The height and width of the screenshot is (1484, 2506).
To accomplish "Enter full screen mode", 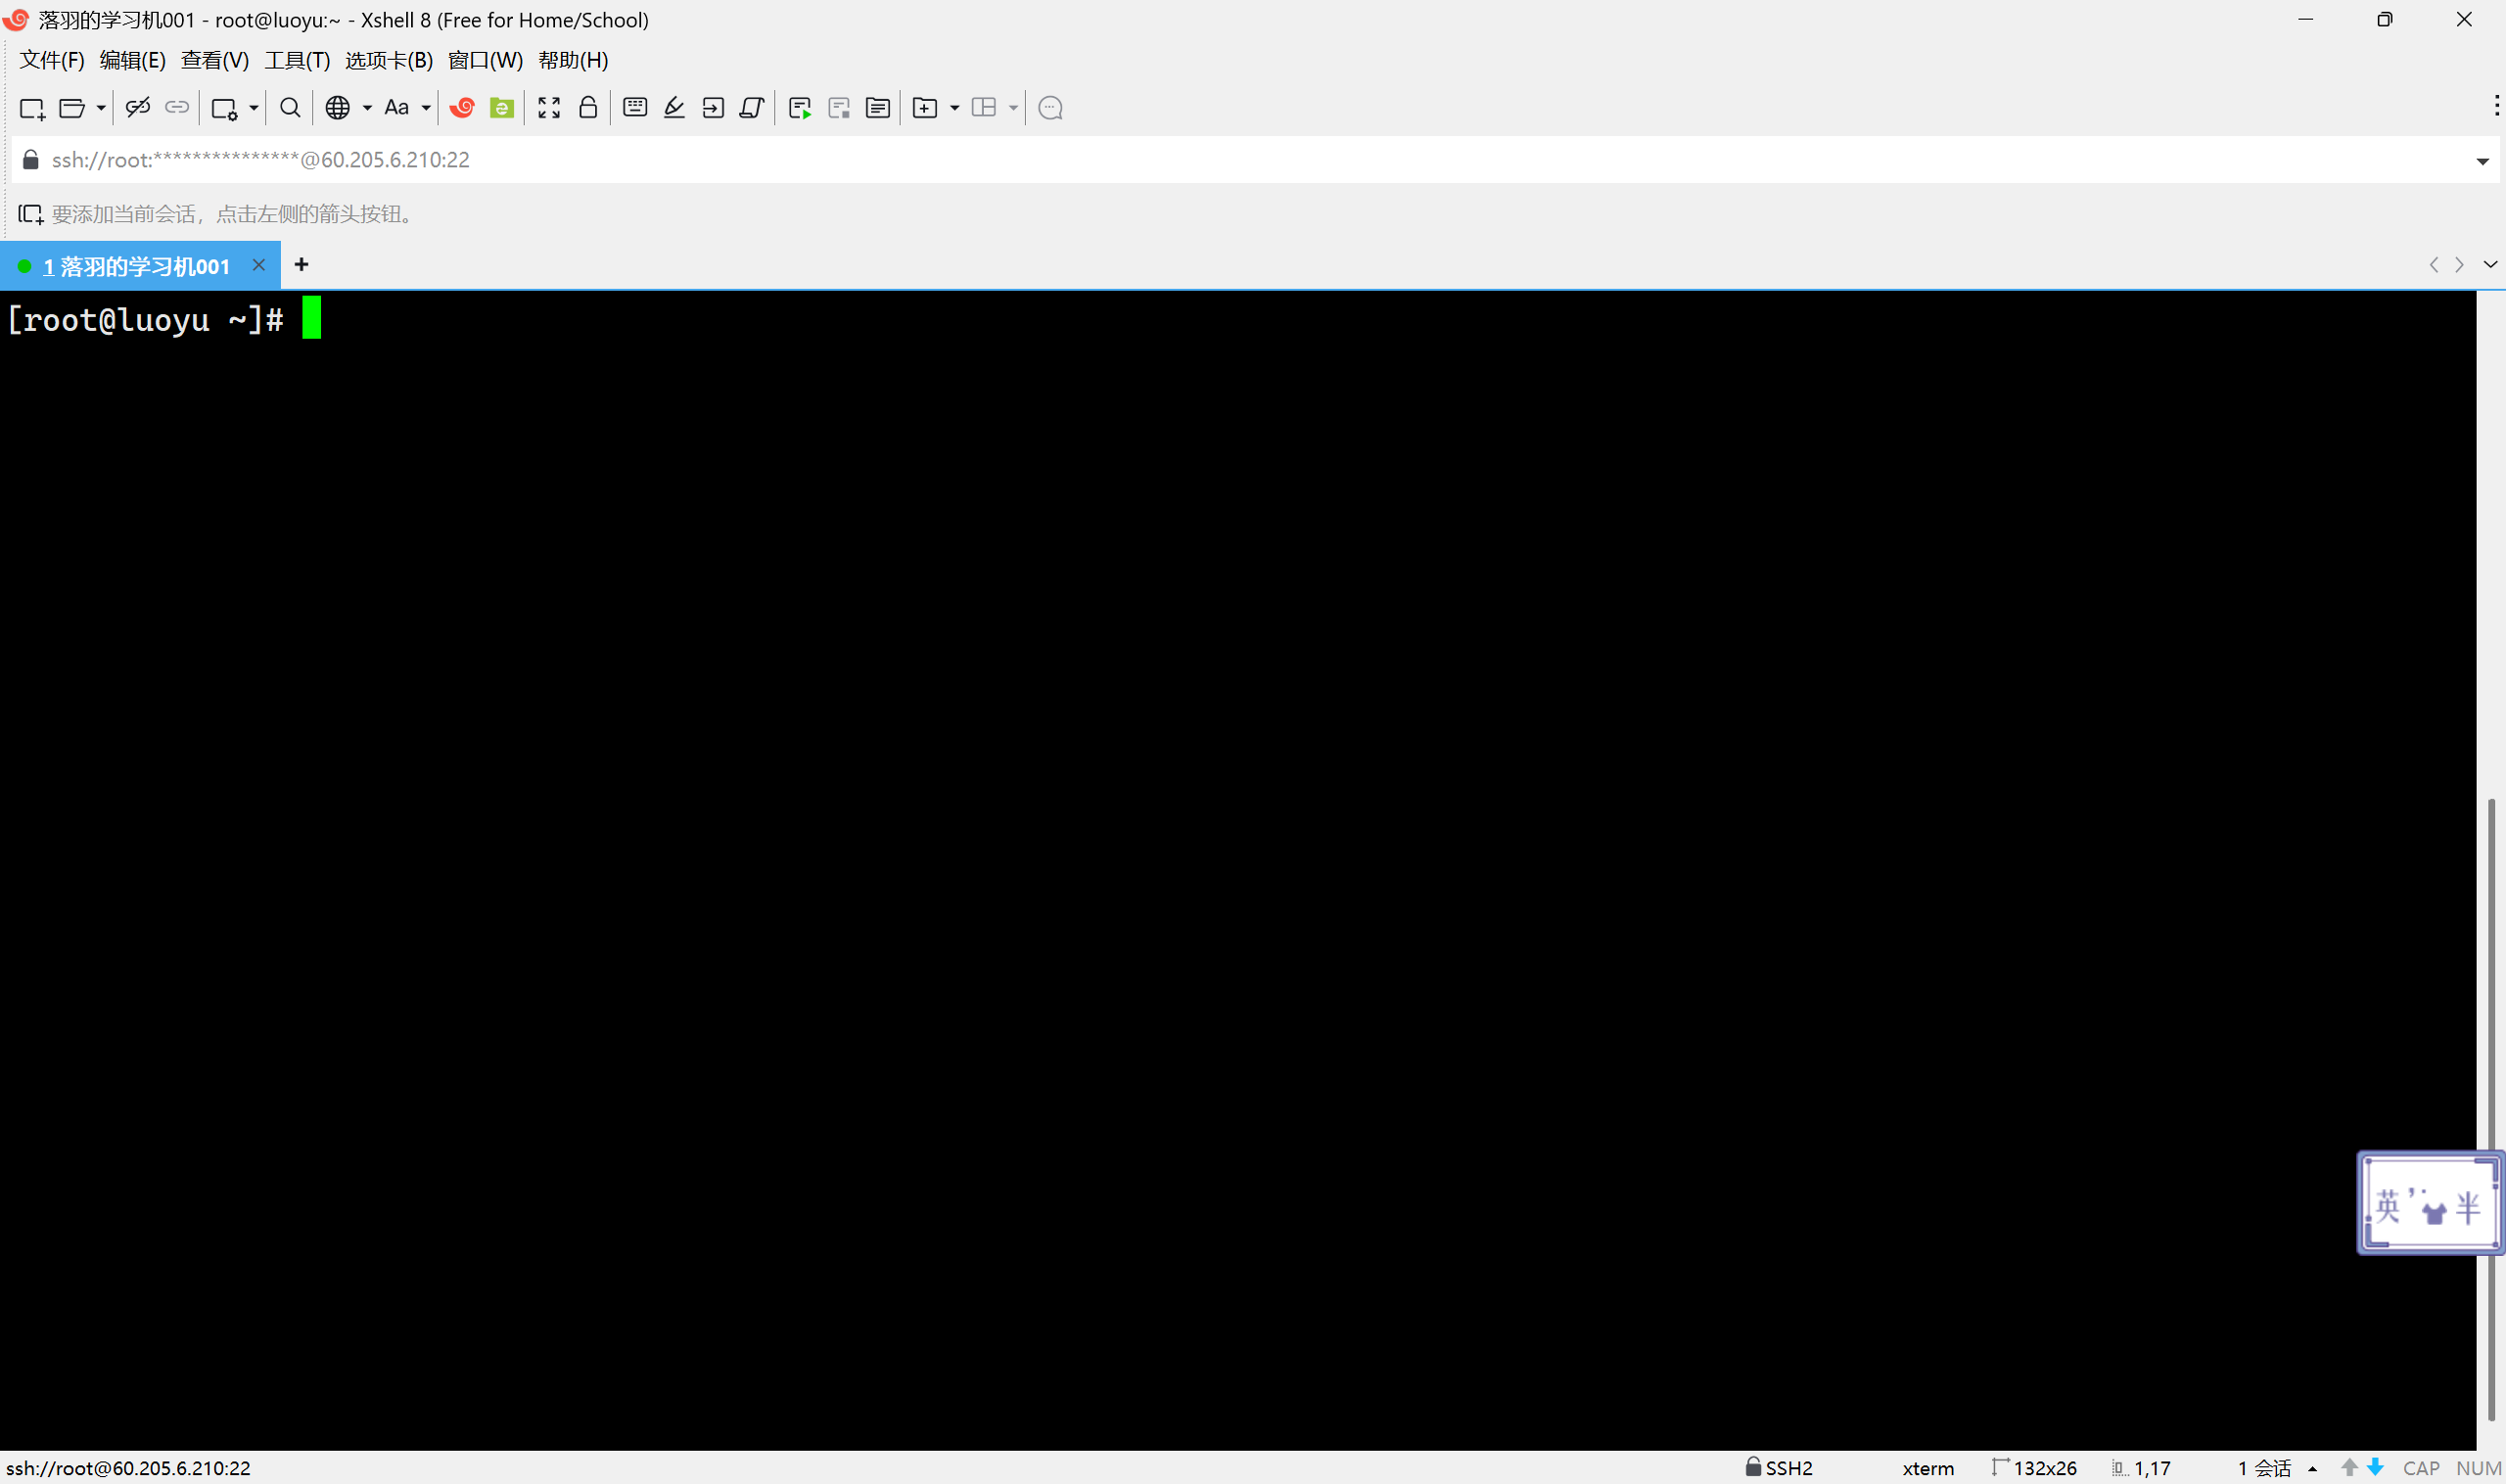I will [x=549, y=107].
